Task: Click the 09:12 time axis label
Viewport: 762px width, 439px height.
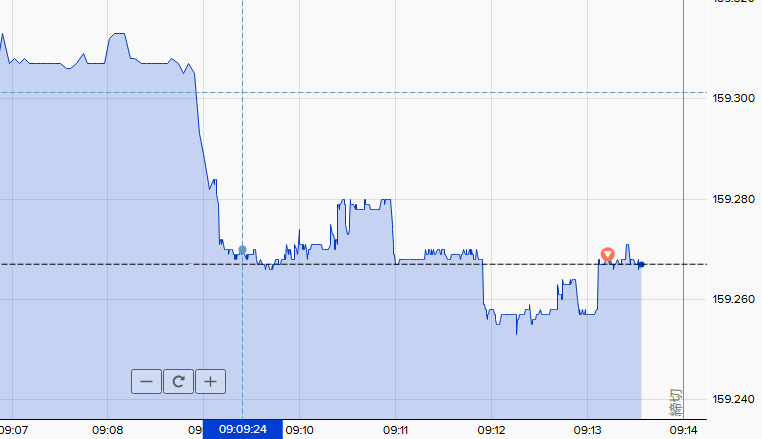Action: tap(491, 430)
